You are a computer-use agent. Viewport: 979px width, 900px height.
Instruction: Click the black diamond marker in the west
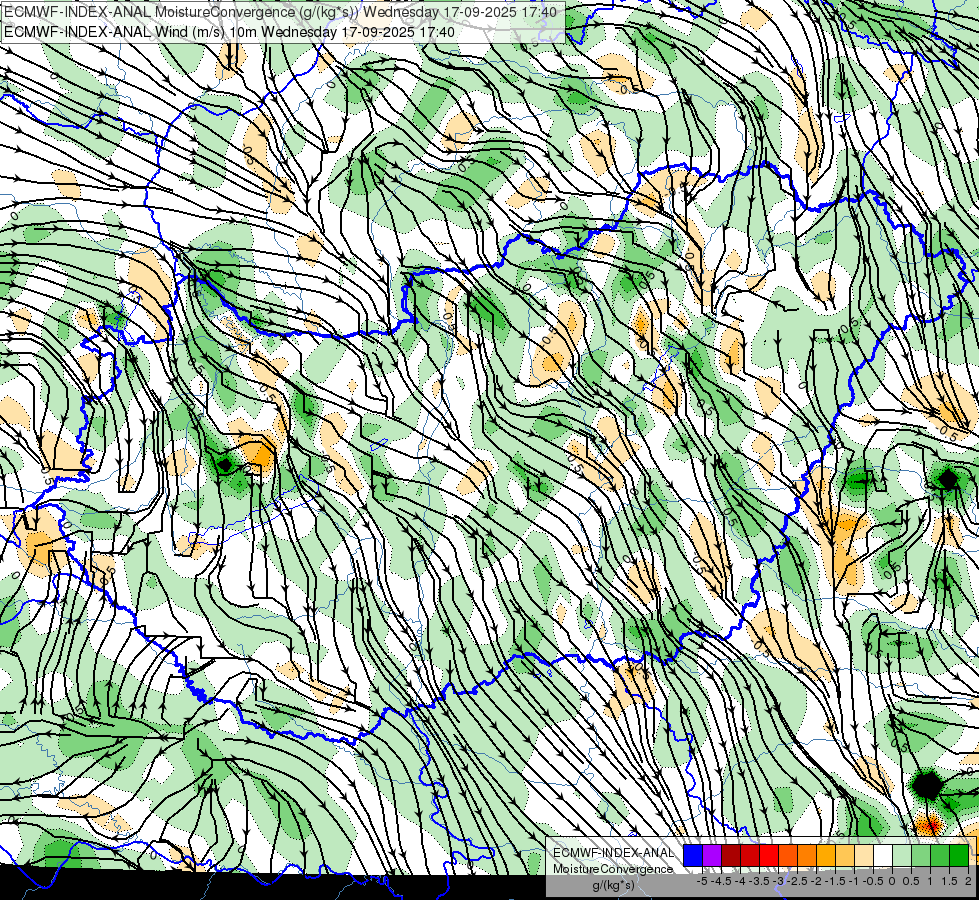[225, 465]
